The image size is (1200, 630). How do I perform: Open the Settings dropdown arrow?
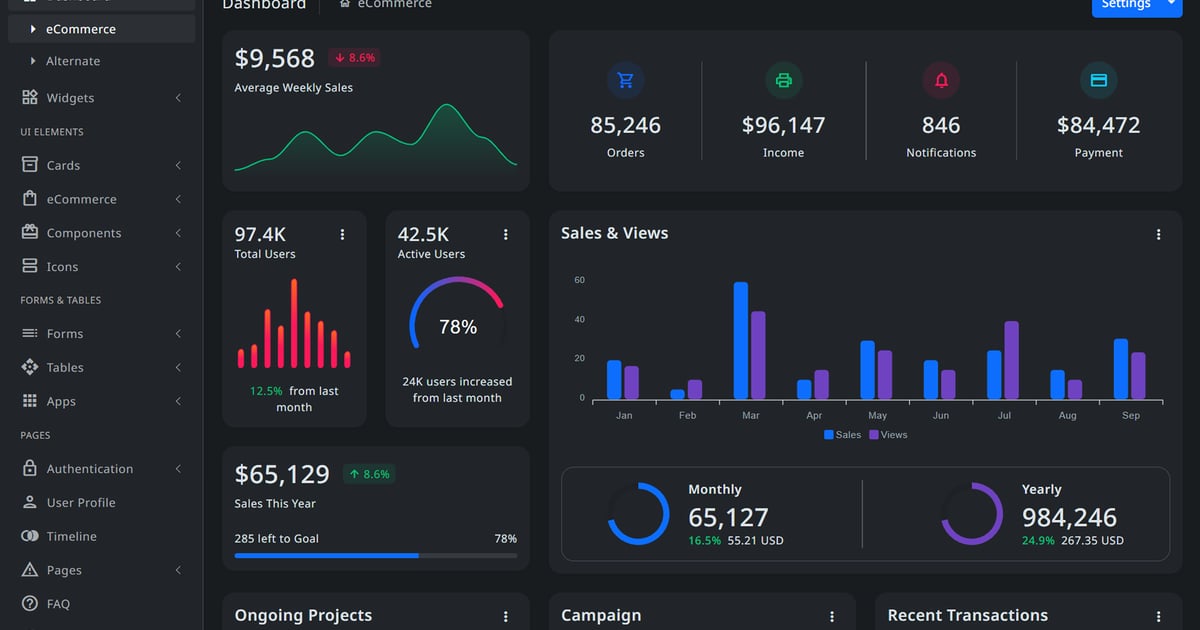[x=1171, y=5]
